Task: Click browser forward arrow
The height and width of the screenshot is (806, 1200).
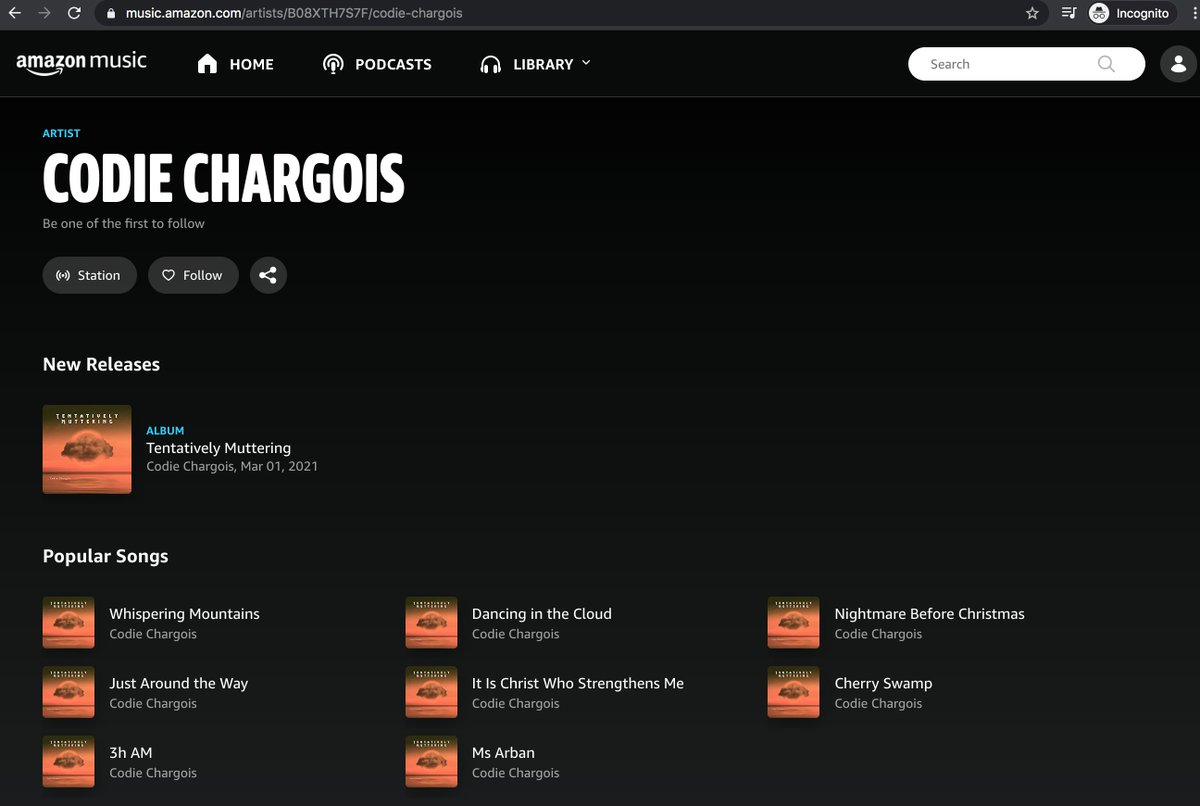Action: click(x=43, y=13)
